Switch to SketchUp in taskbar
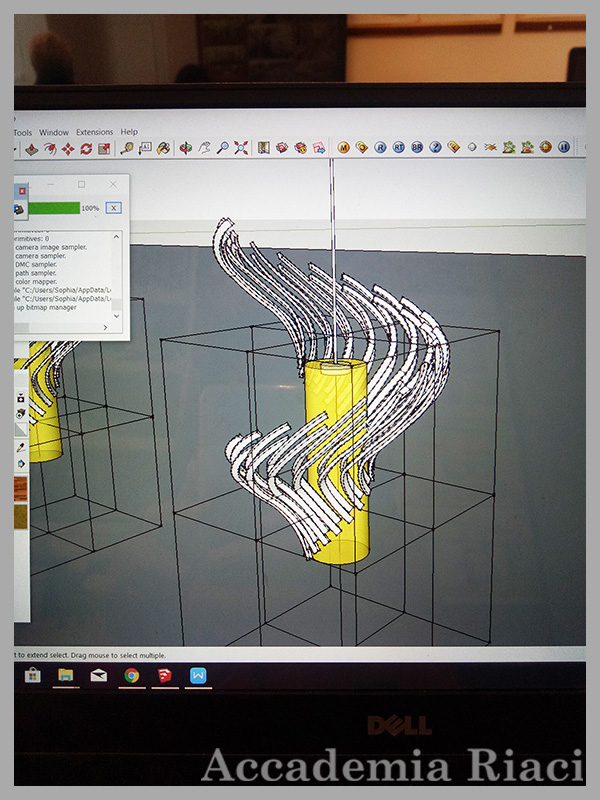 (164, 676)
